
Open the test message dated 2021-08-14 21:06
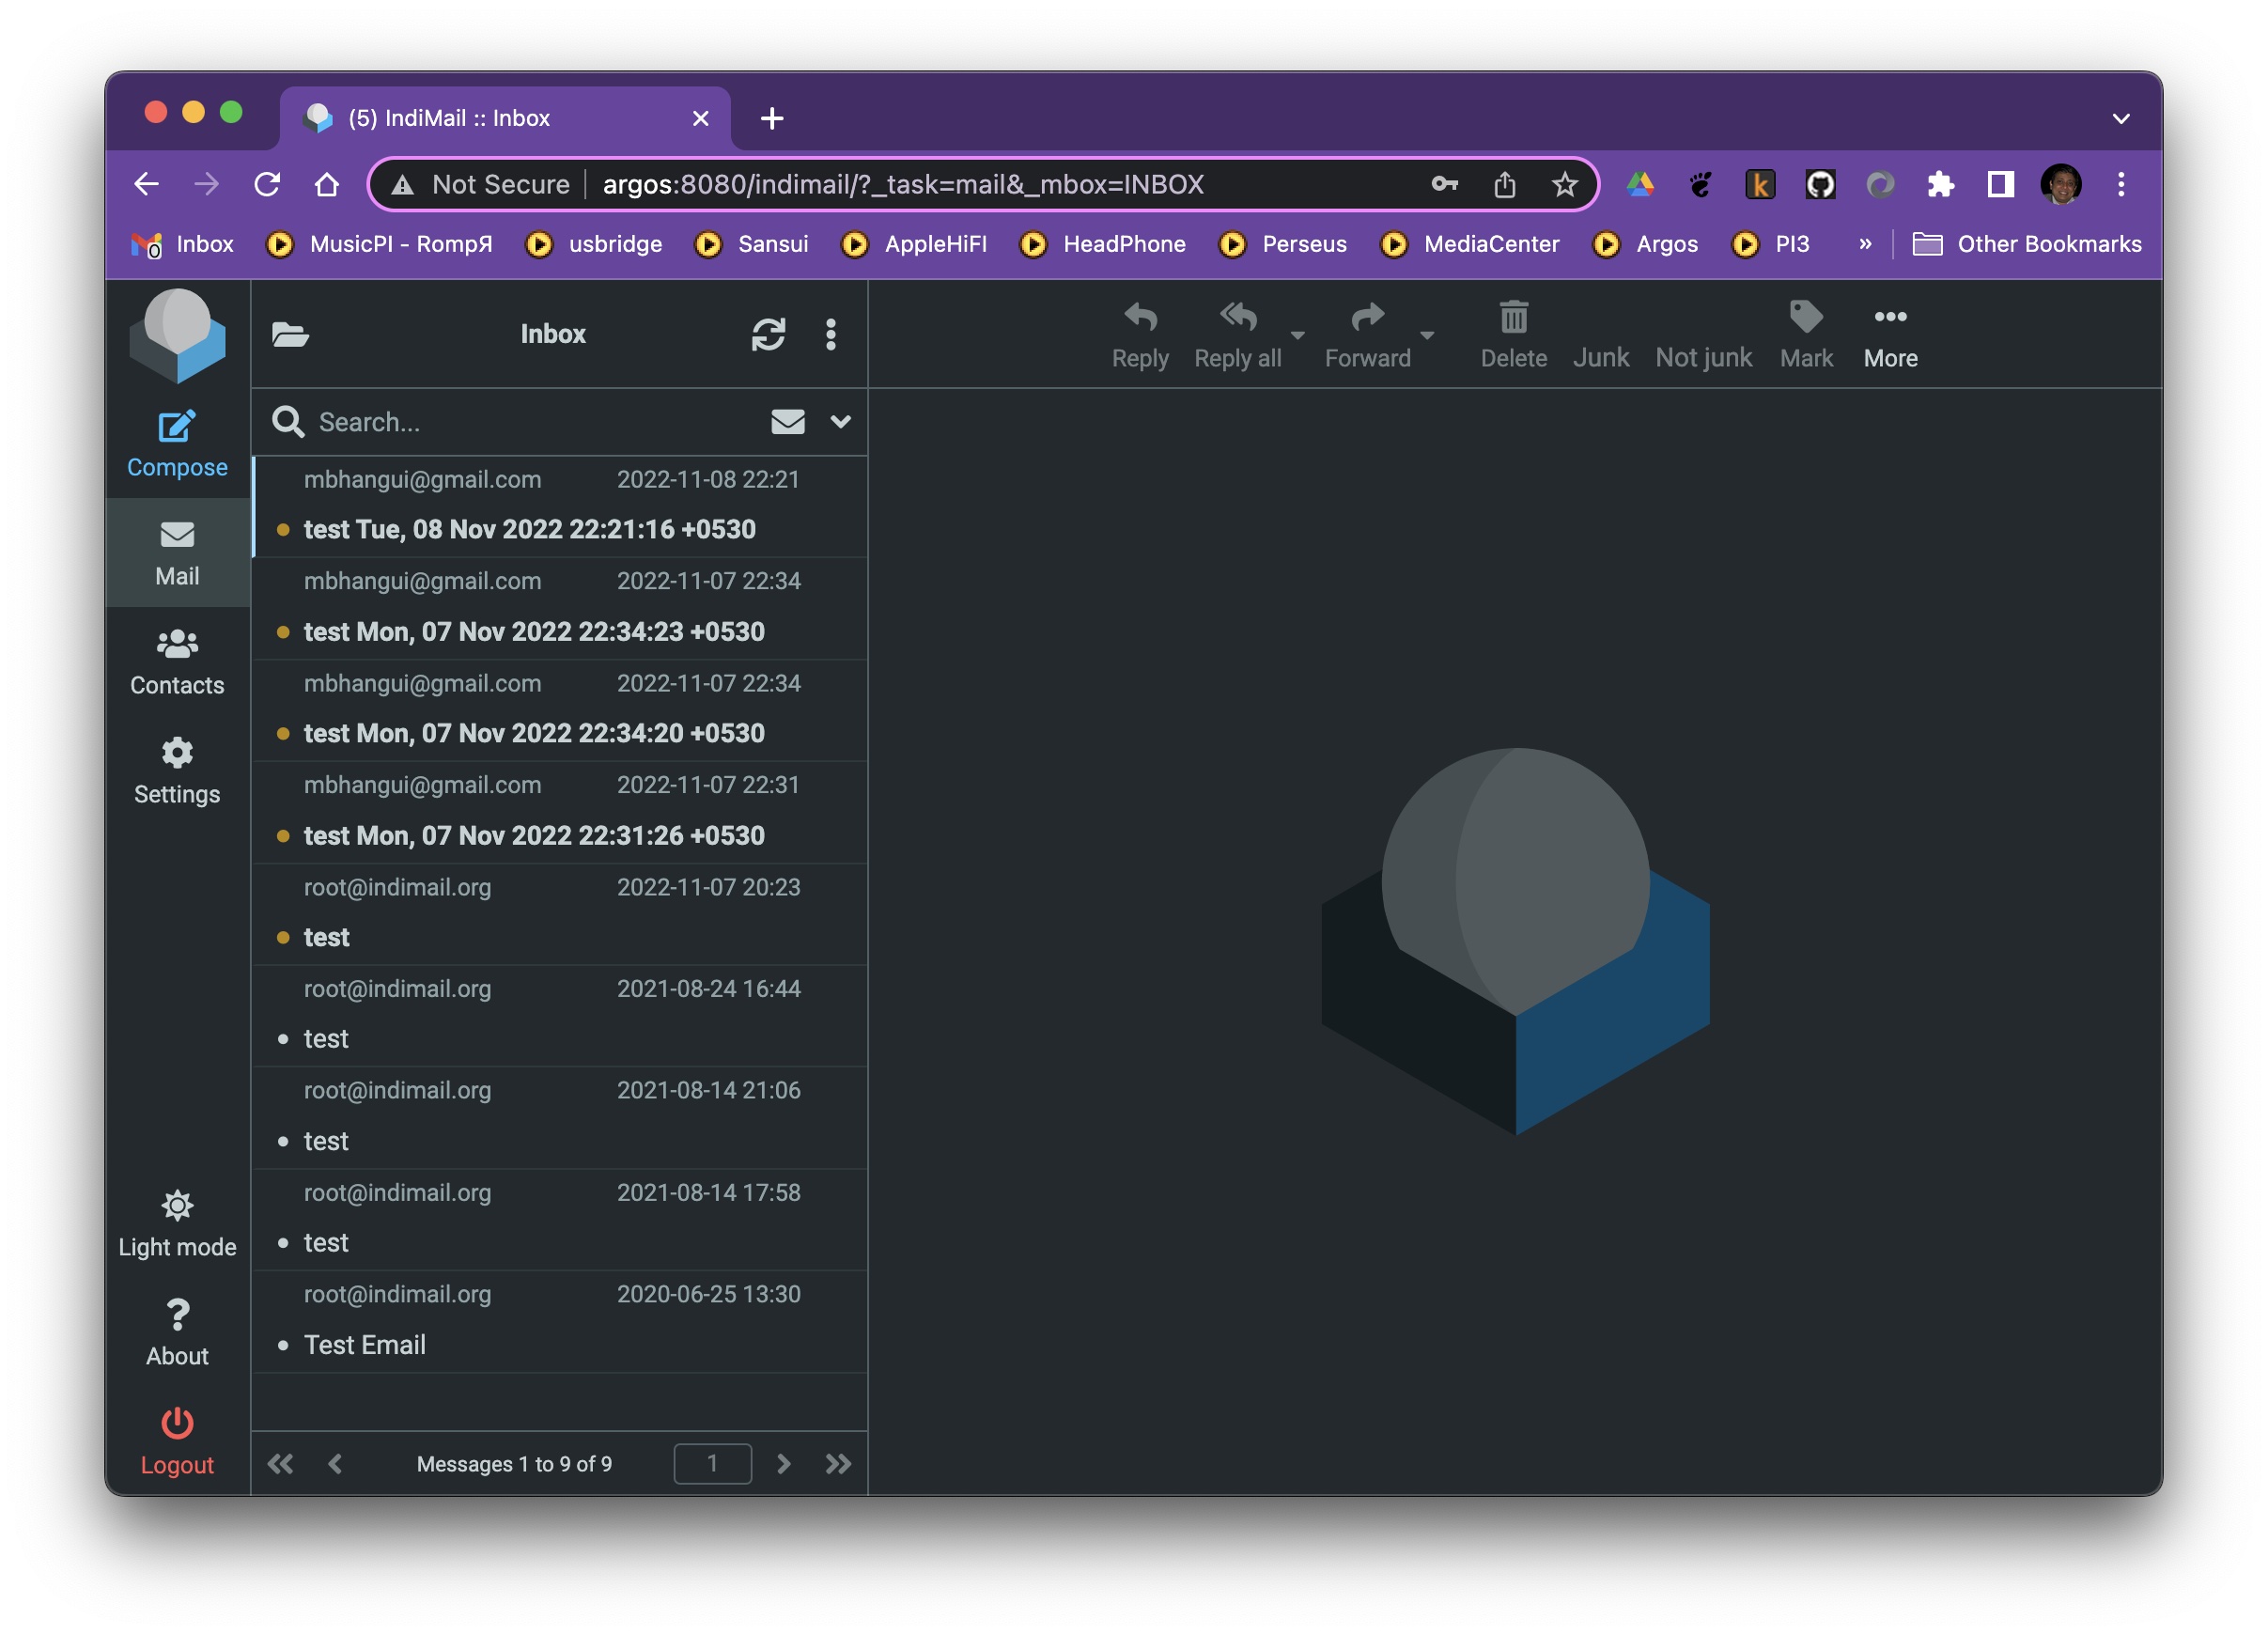560,1117
